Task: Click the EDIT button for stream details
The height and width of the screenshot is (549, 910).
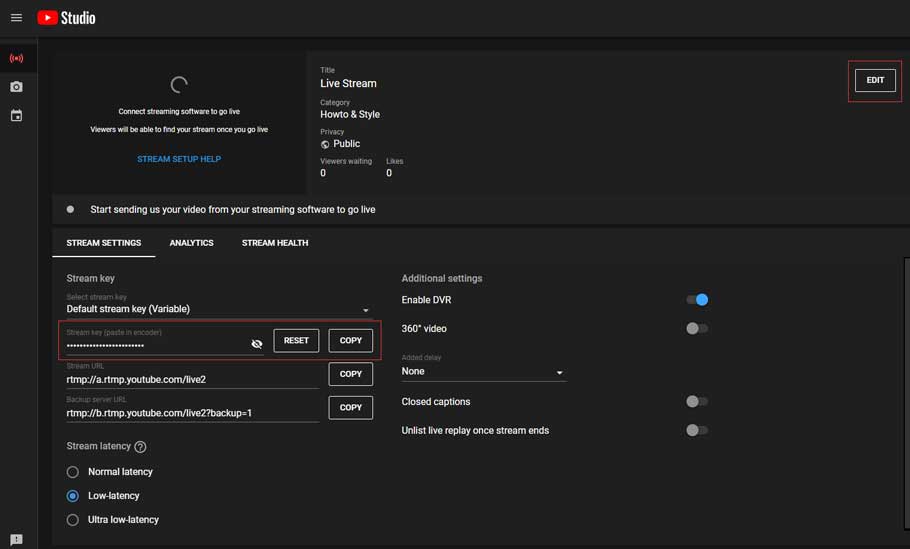Action: pos(875,80)
